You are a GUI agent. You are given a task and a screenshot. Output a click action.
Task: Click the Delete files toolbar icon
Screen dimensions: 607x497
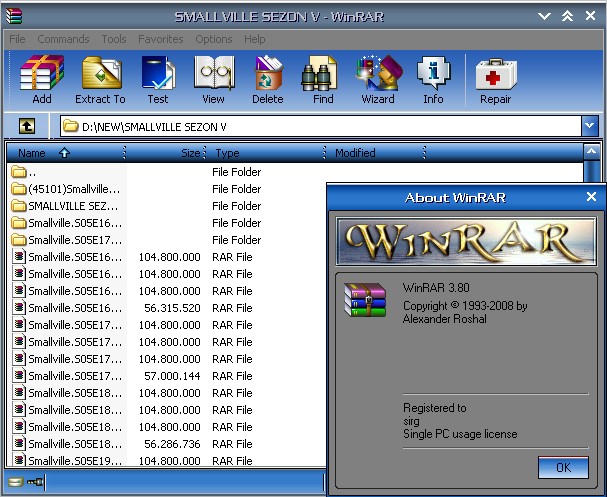pos(268,79)
